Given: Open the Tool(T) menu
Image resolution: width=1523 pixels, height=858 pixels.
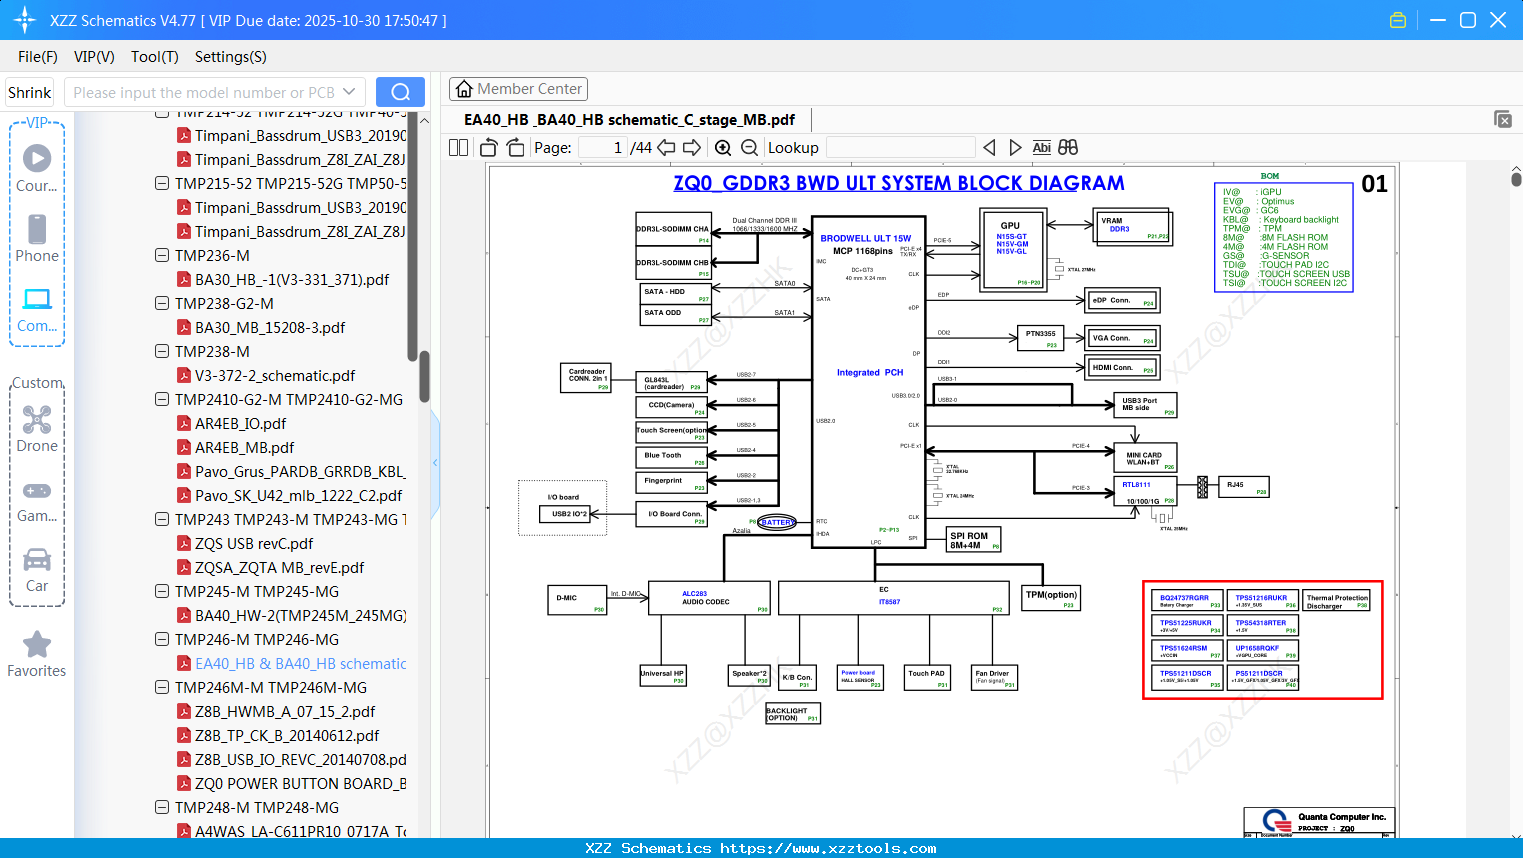Looking at the screenshot, I should [155, 57].
